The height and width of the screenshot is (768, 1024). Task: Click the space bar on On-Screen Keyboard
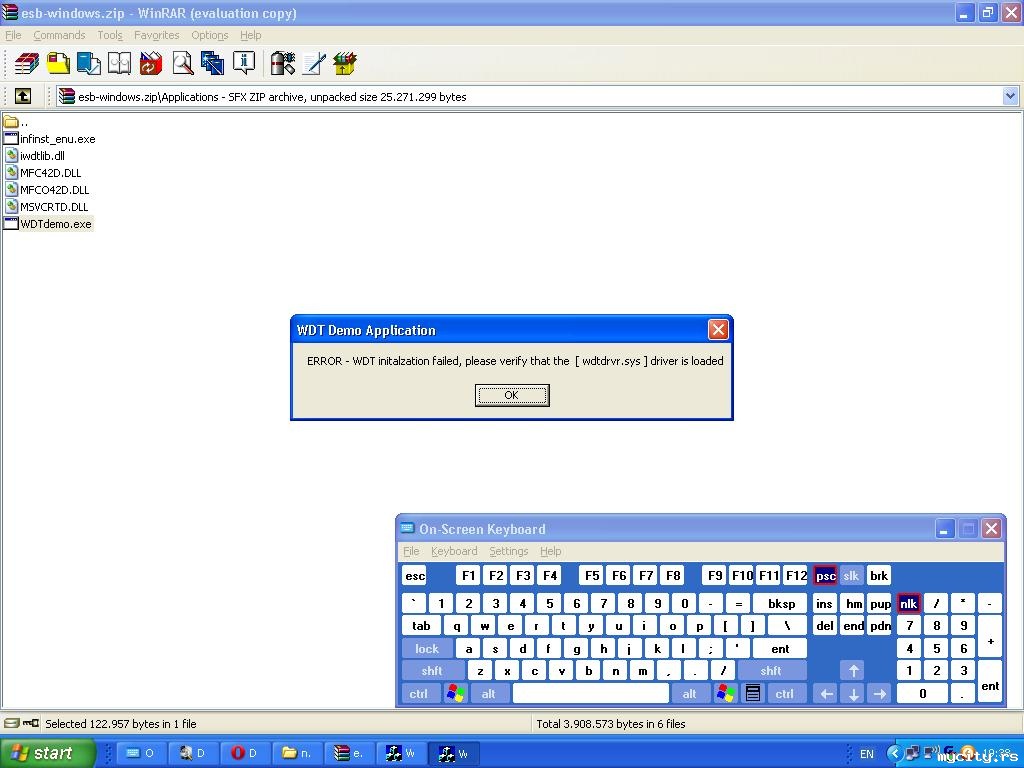tap(591, 694)
